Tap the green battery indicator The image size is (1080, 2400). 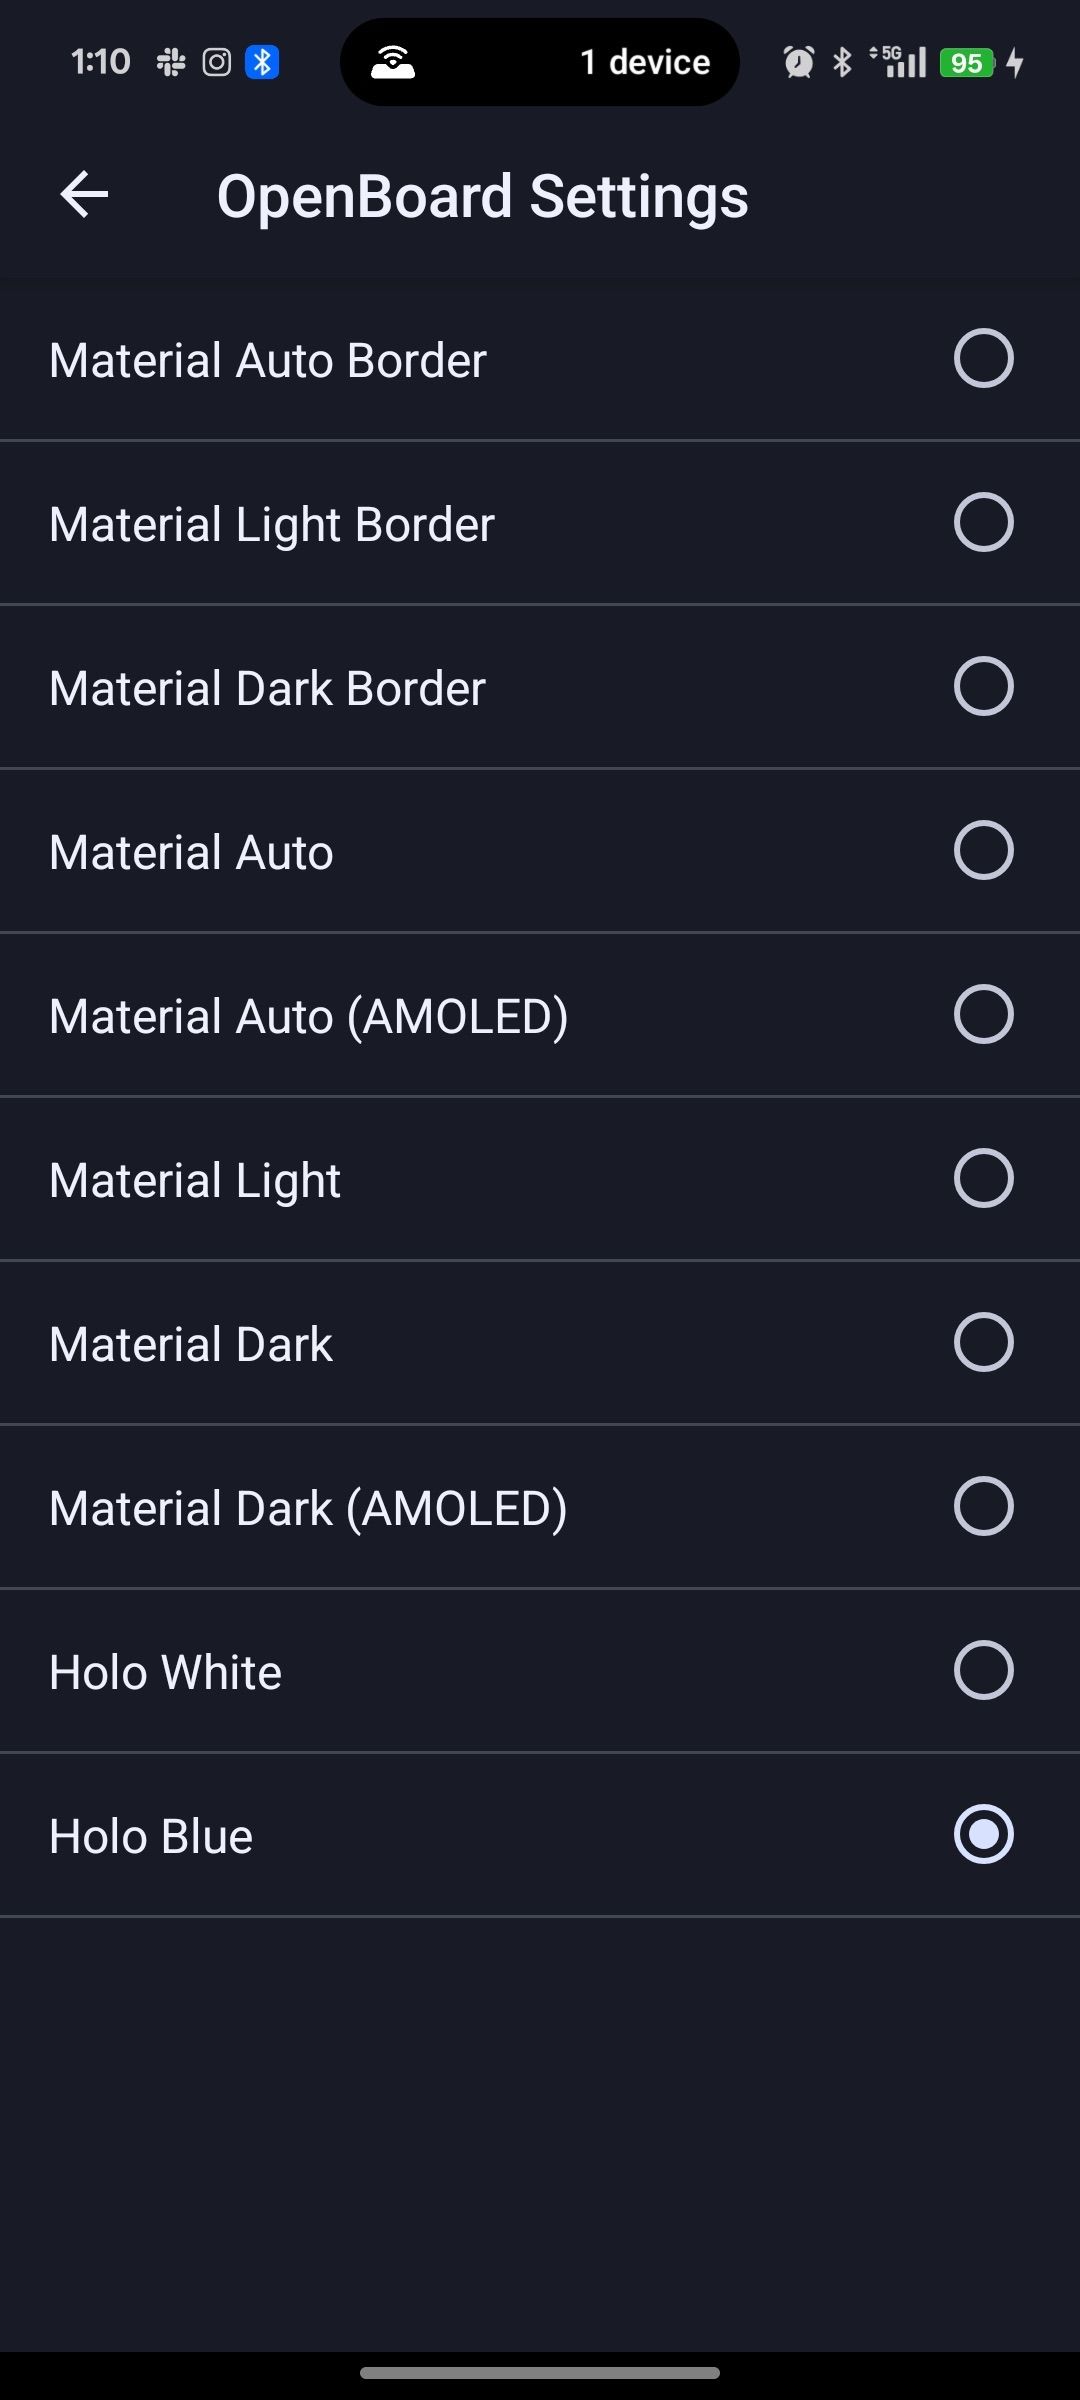coord(966,63)
